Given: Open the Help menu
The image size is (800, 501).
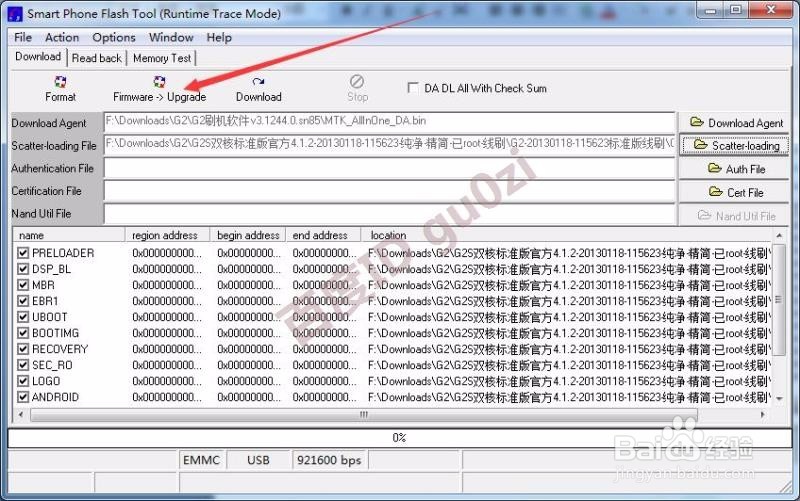Looking at the screenshot, I should [219, 37].
